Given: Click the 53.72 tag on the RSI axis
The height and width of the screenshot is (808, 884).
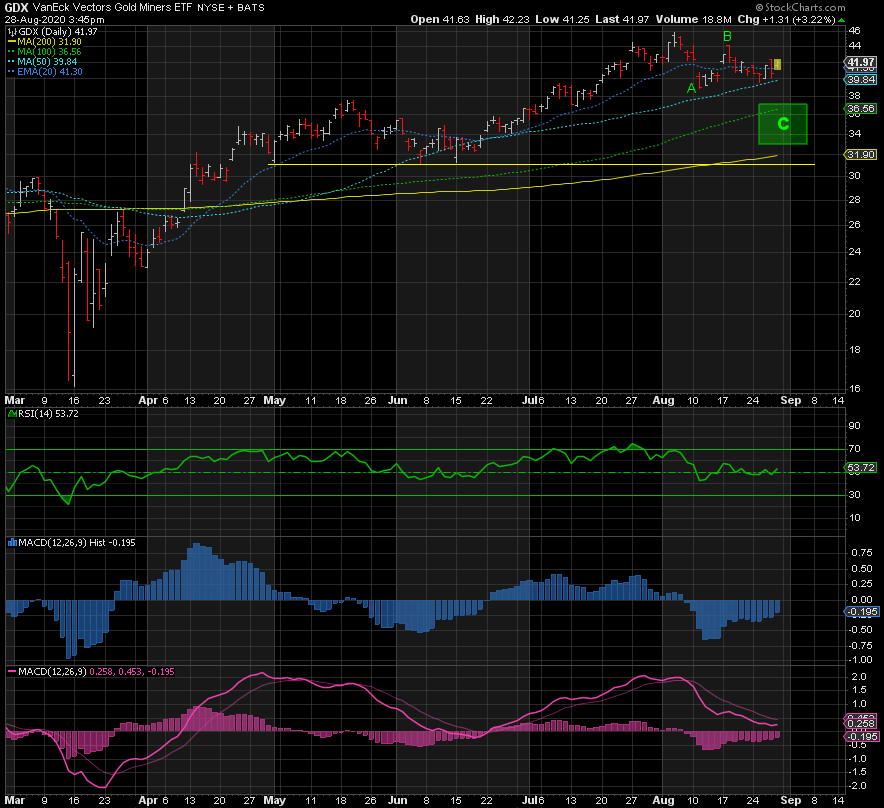Looking at the screenshot, I should (x=861, y=467).
